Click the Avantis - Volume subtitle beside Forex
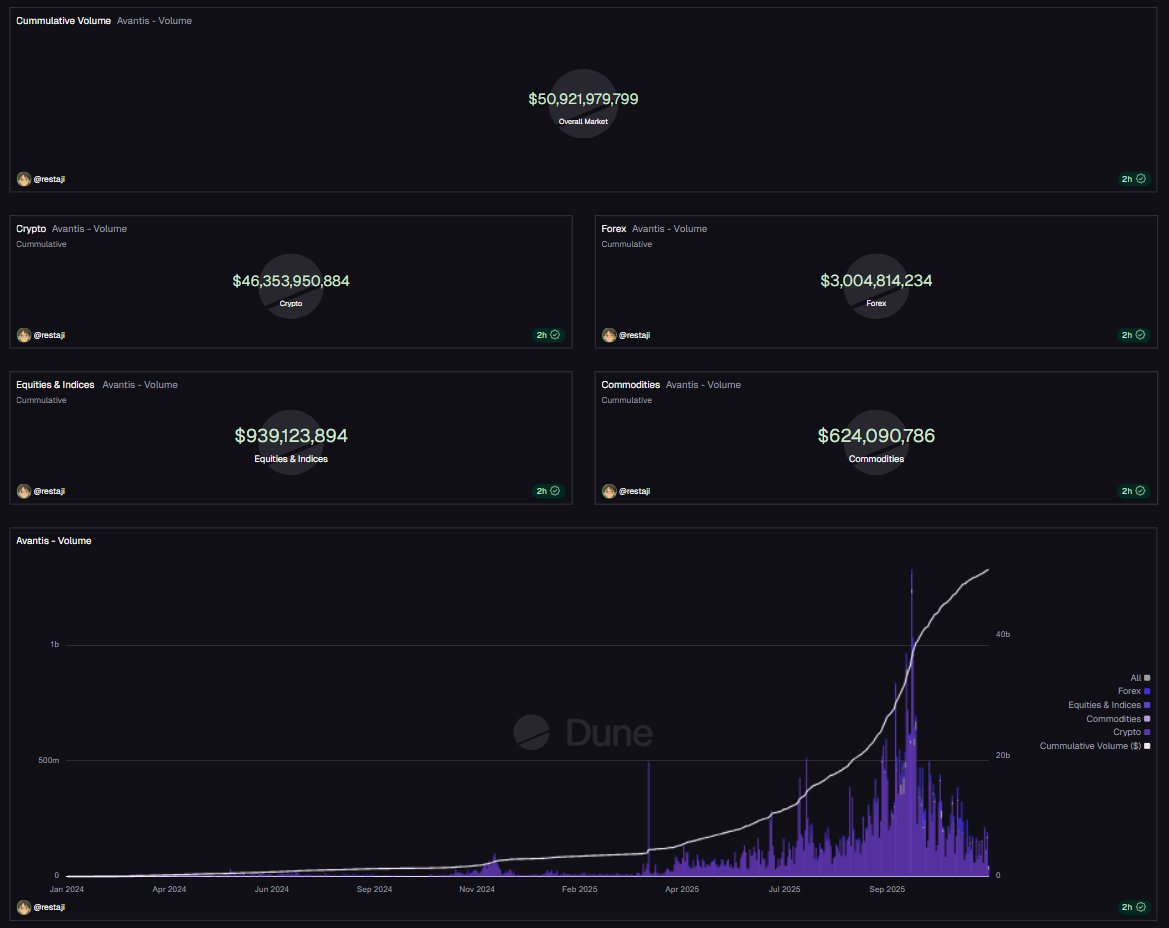The width and height of the screenshot is (1169, 928). [x=669, y=229]
